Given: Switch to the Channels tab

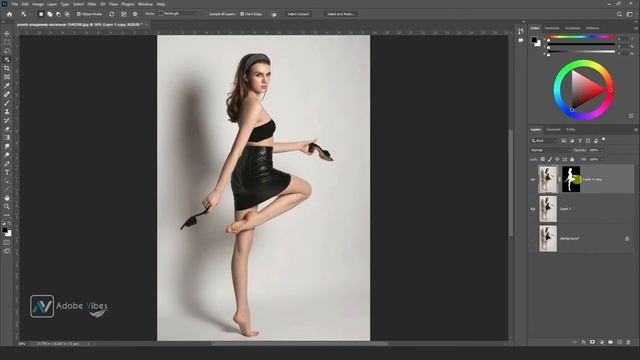Looking at the screenshot, I should 553,129.
